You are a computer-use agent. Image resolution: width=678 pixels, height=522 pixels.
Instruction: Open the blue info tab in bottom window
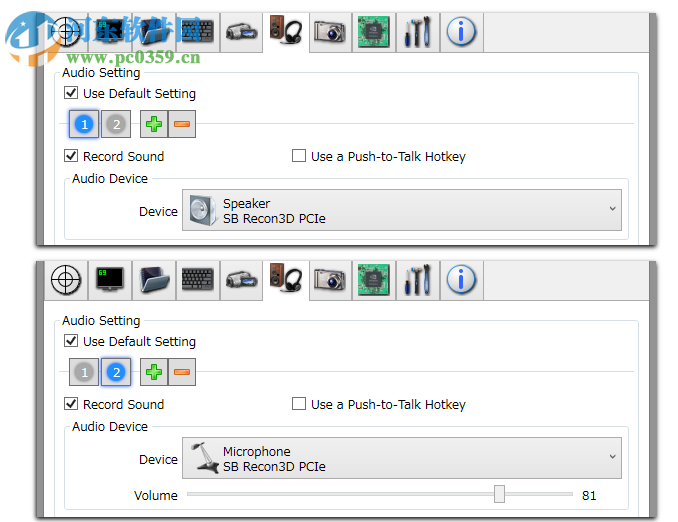[x=461, y=280]
